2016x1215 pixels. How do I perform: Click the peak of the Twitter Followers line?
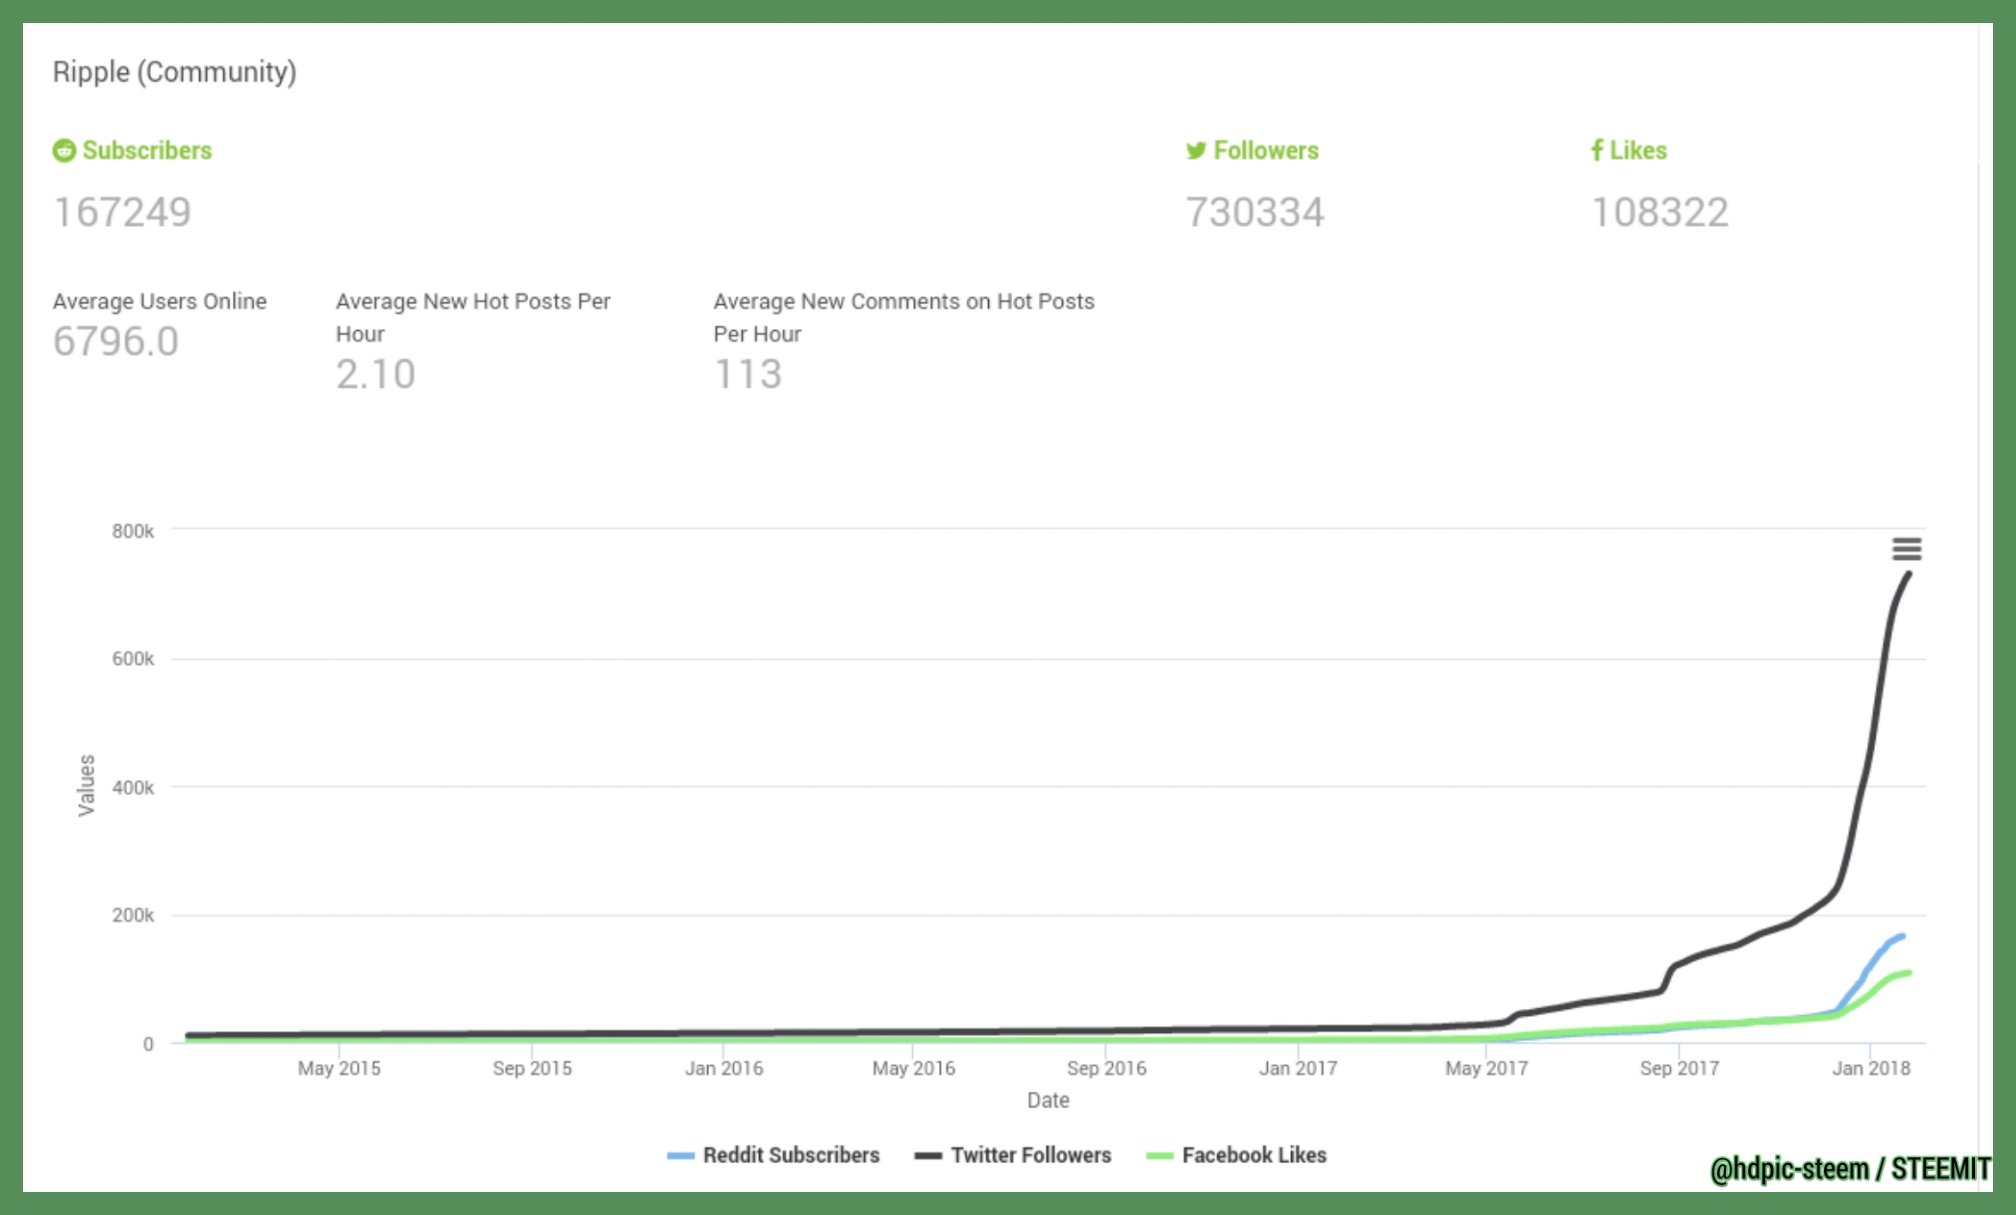click(1909, 574)
